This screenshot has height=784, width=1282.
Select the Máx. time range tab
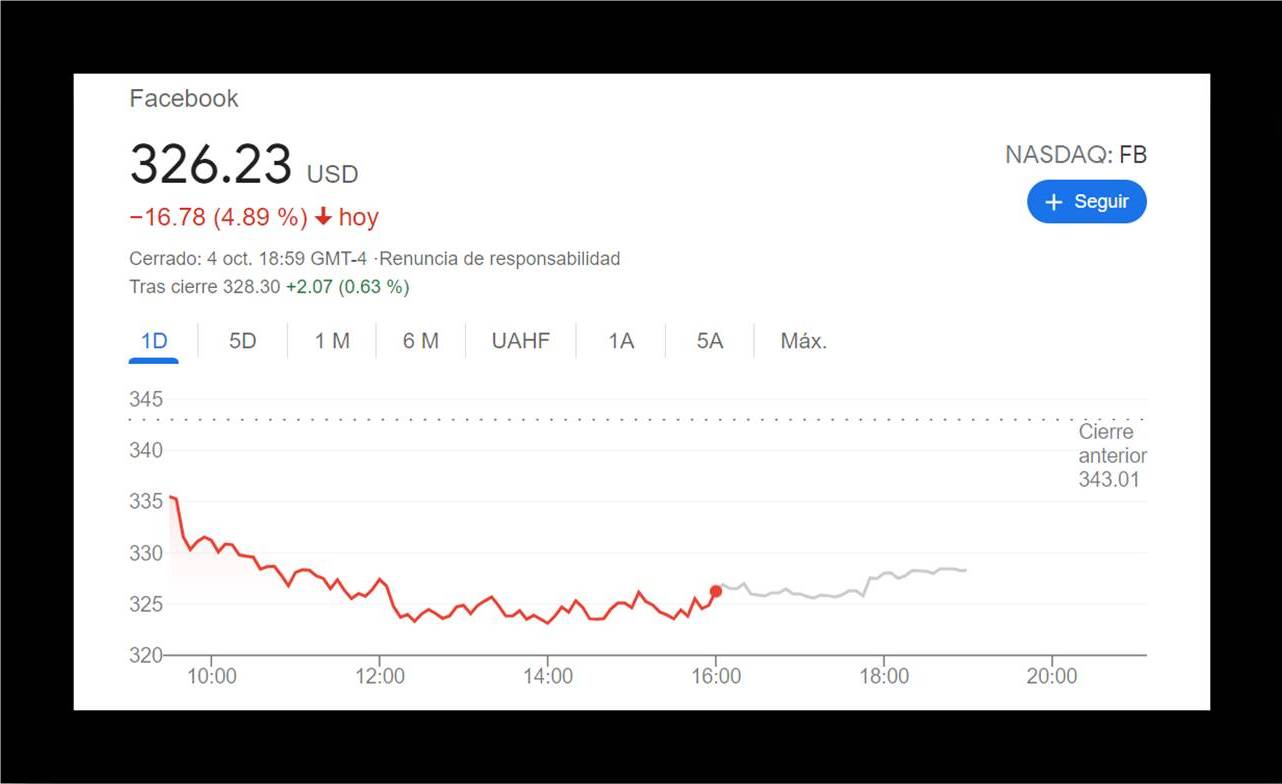point(804,341)
